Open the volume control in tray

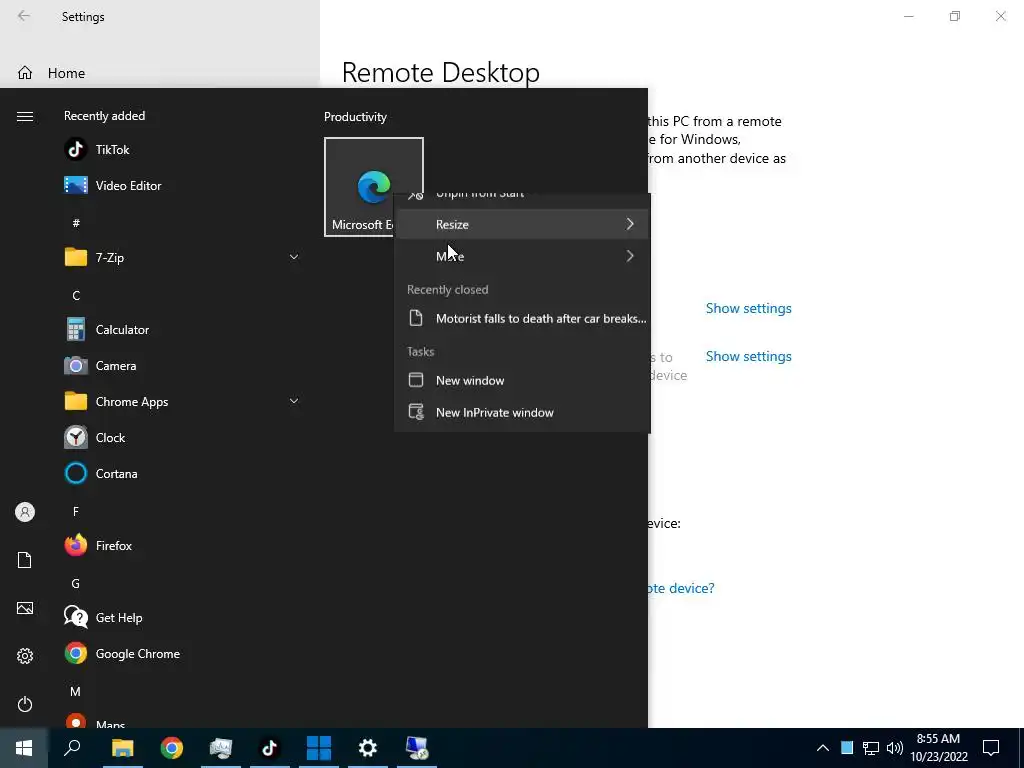[x=895, y=748]
